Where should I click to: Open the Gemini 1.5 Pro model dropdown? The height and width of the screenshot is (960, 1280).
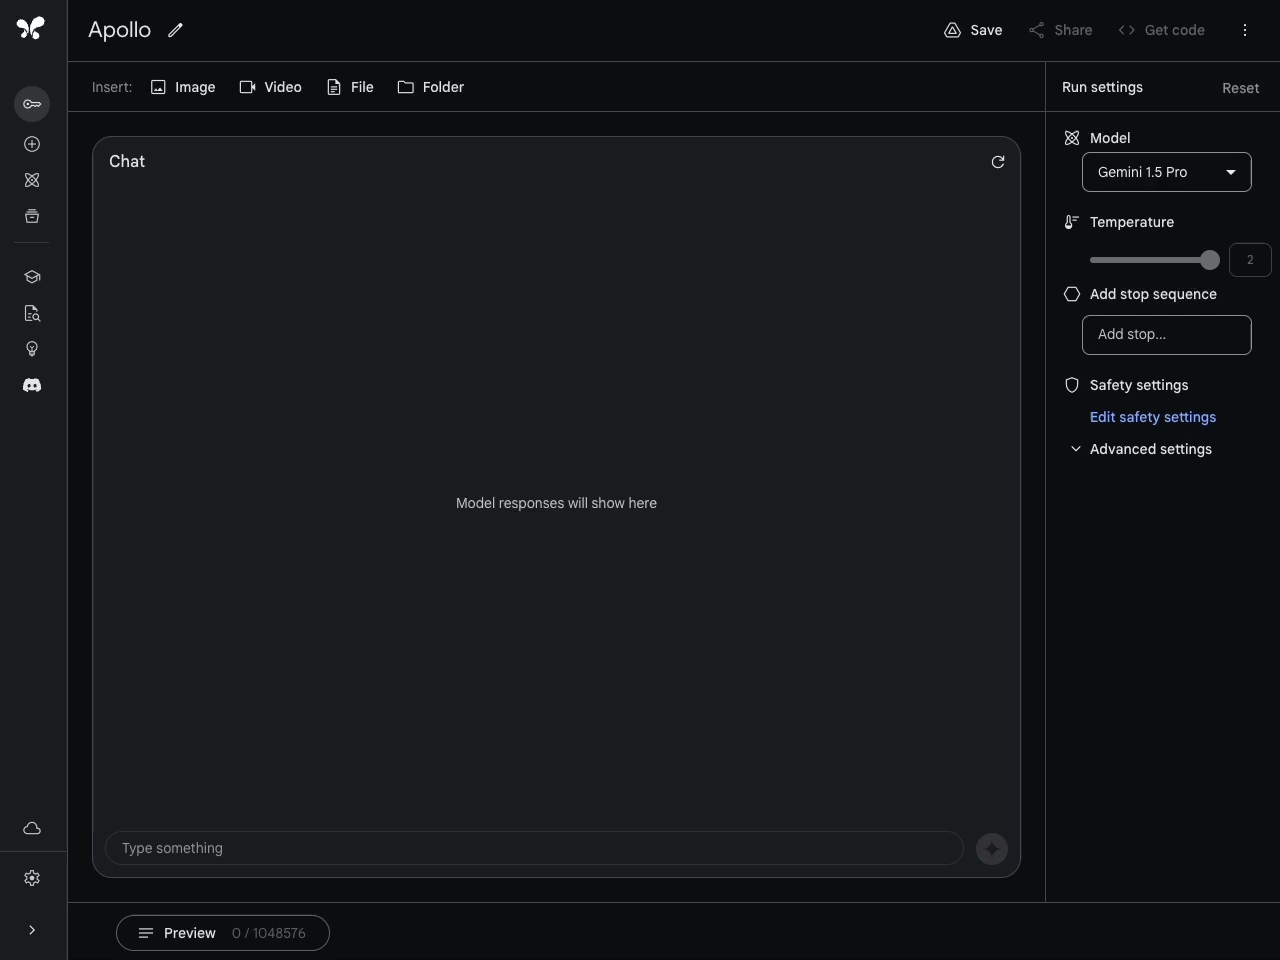(1166, 172)
